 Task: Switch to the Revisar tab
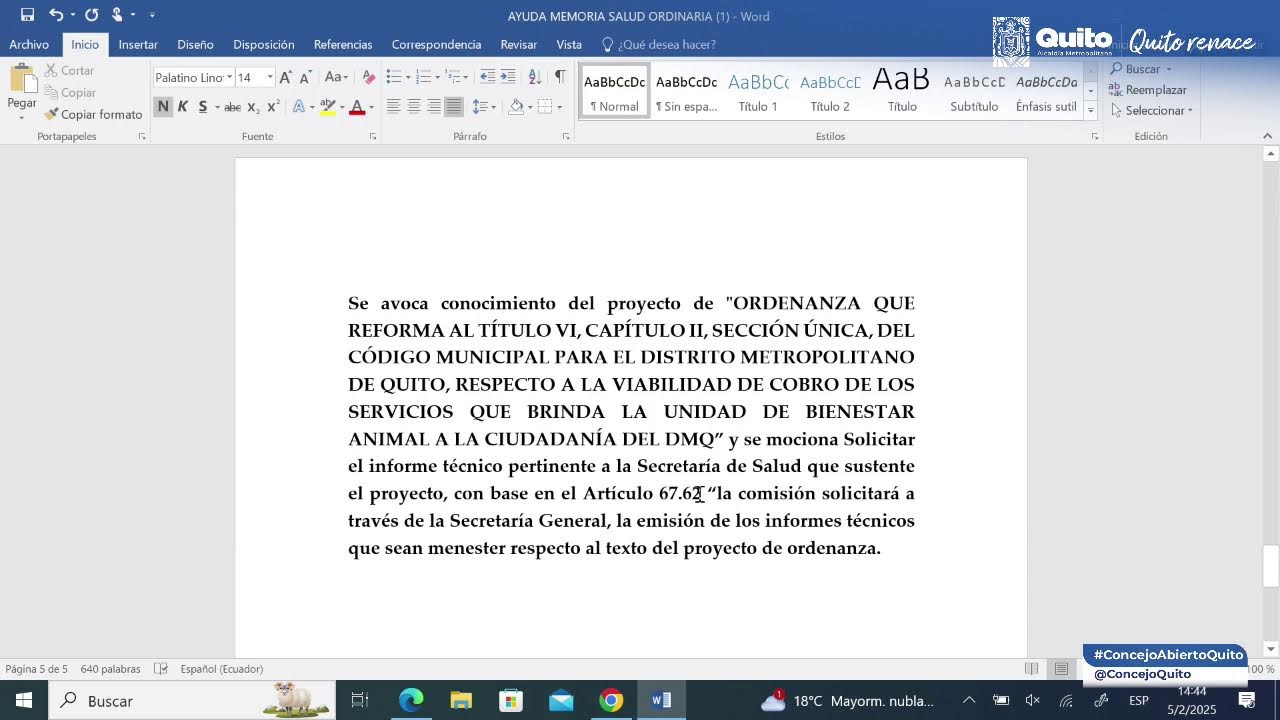519,44
